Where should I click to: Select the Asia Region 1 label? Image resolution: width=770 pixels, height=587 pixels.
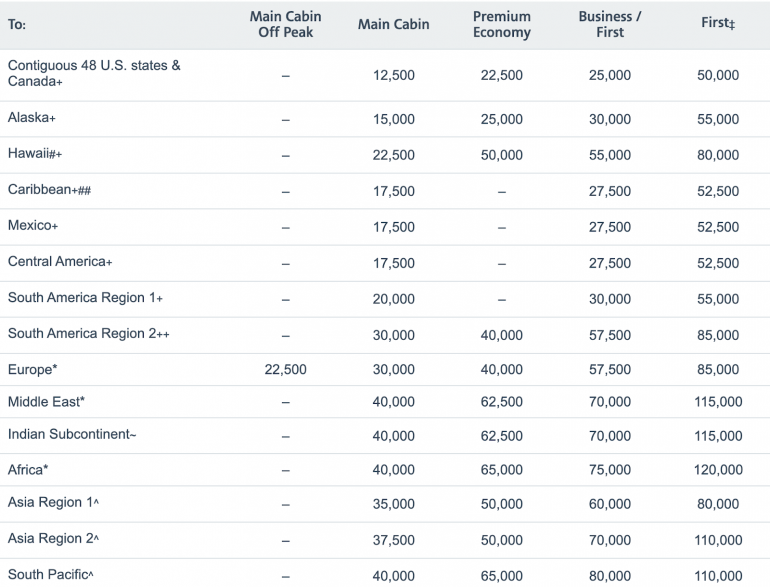(x=51, y=502)
